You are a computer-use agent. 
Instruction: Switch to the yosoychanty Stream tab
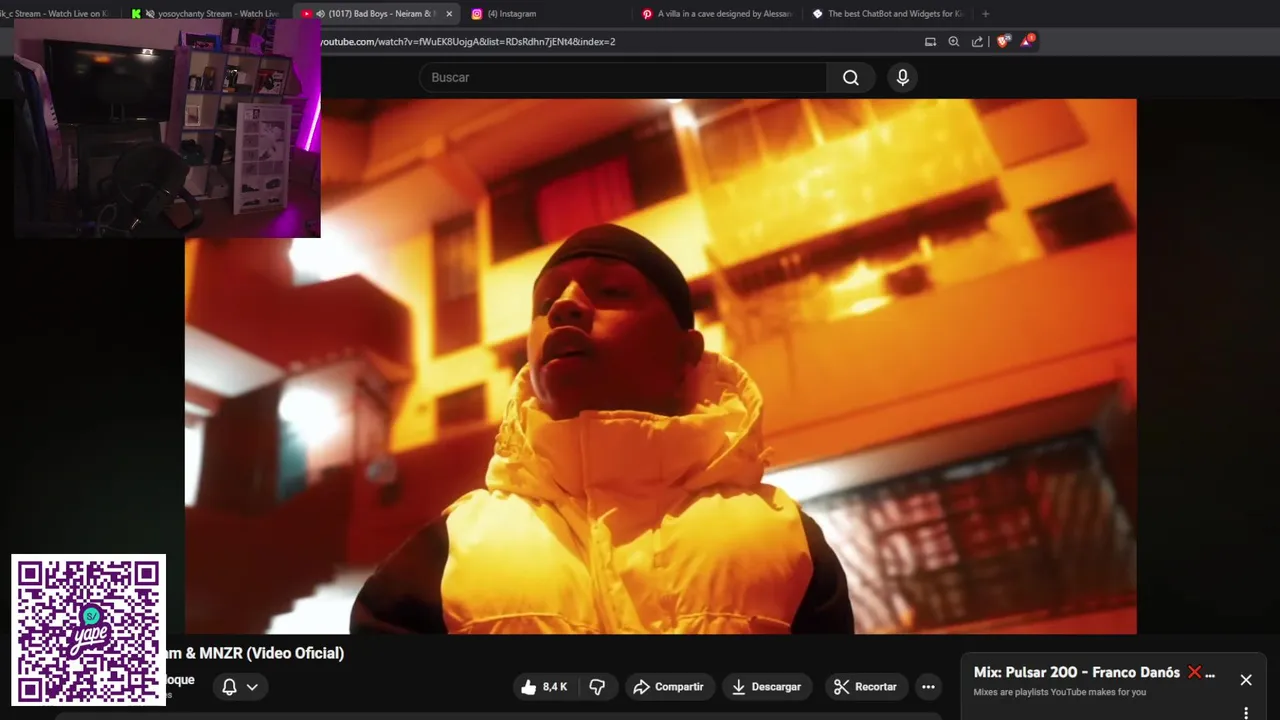pyautogui.click(x=208, y=14)
